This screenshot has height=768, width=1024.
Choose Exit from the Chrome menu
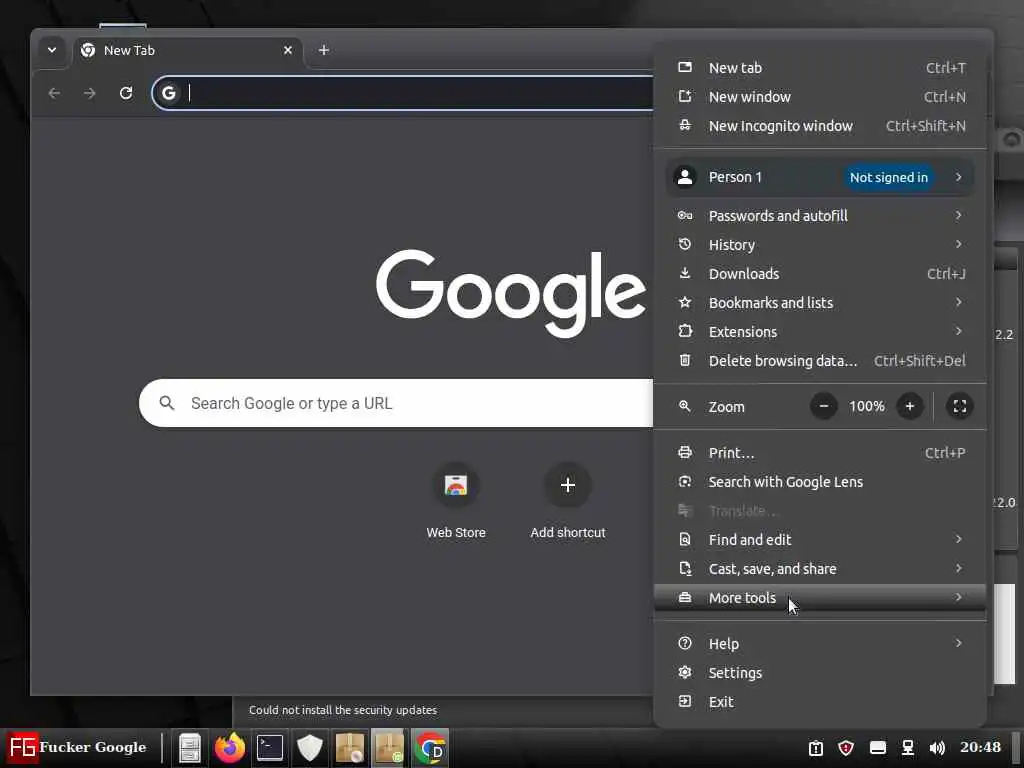[820, 701]
